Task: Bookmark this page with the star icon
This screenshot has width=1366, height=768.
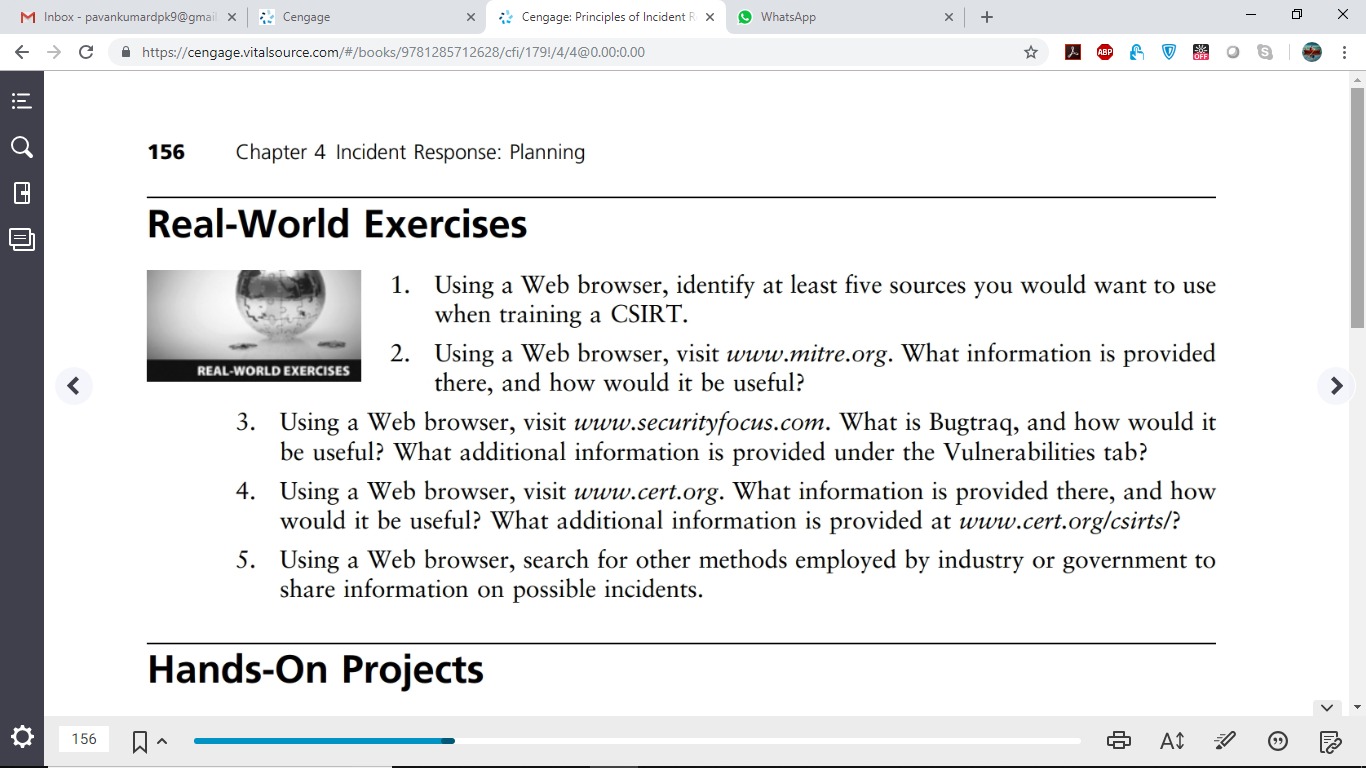Action: [x=1031, y=52]
